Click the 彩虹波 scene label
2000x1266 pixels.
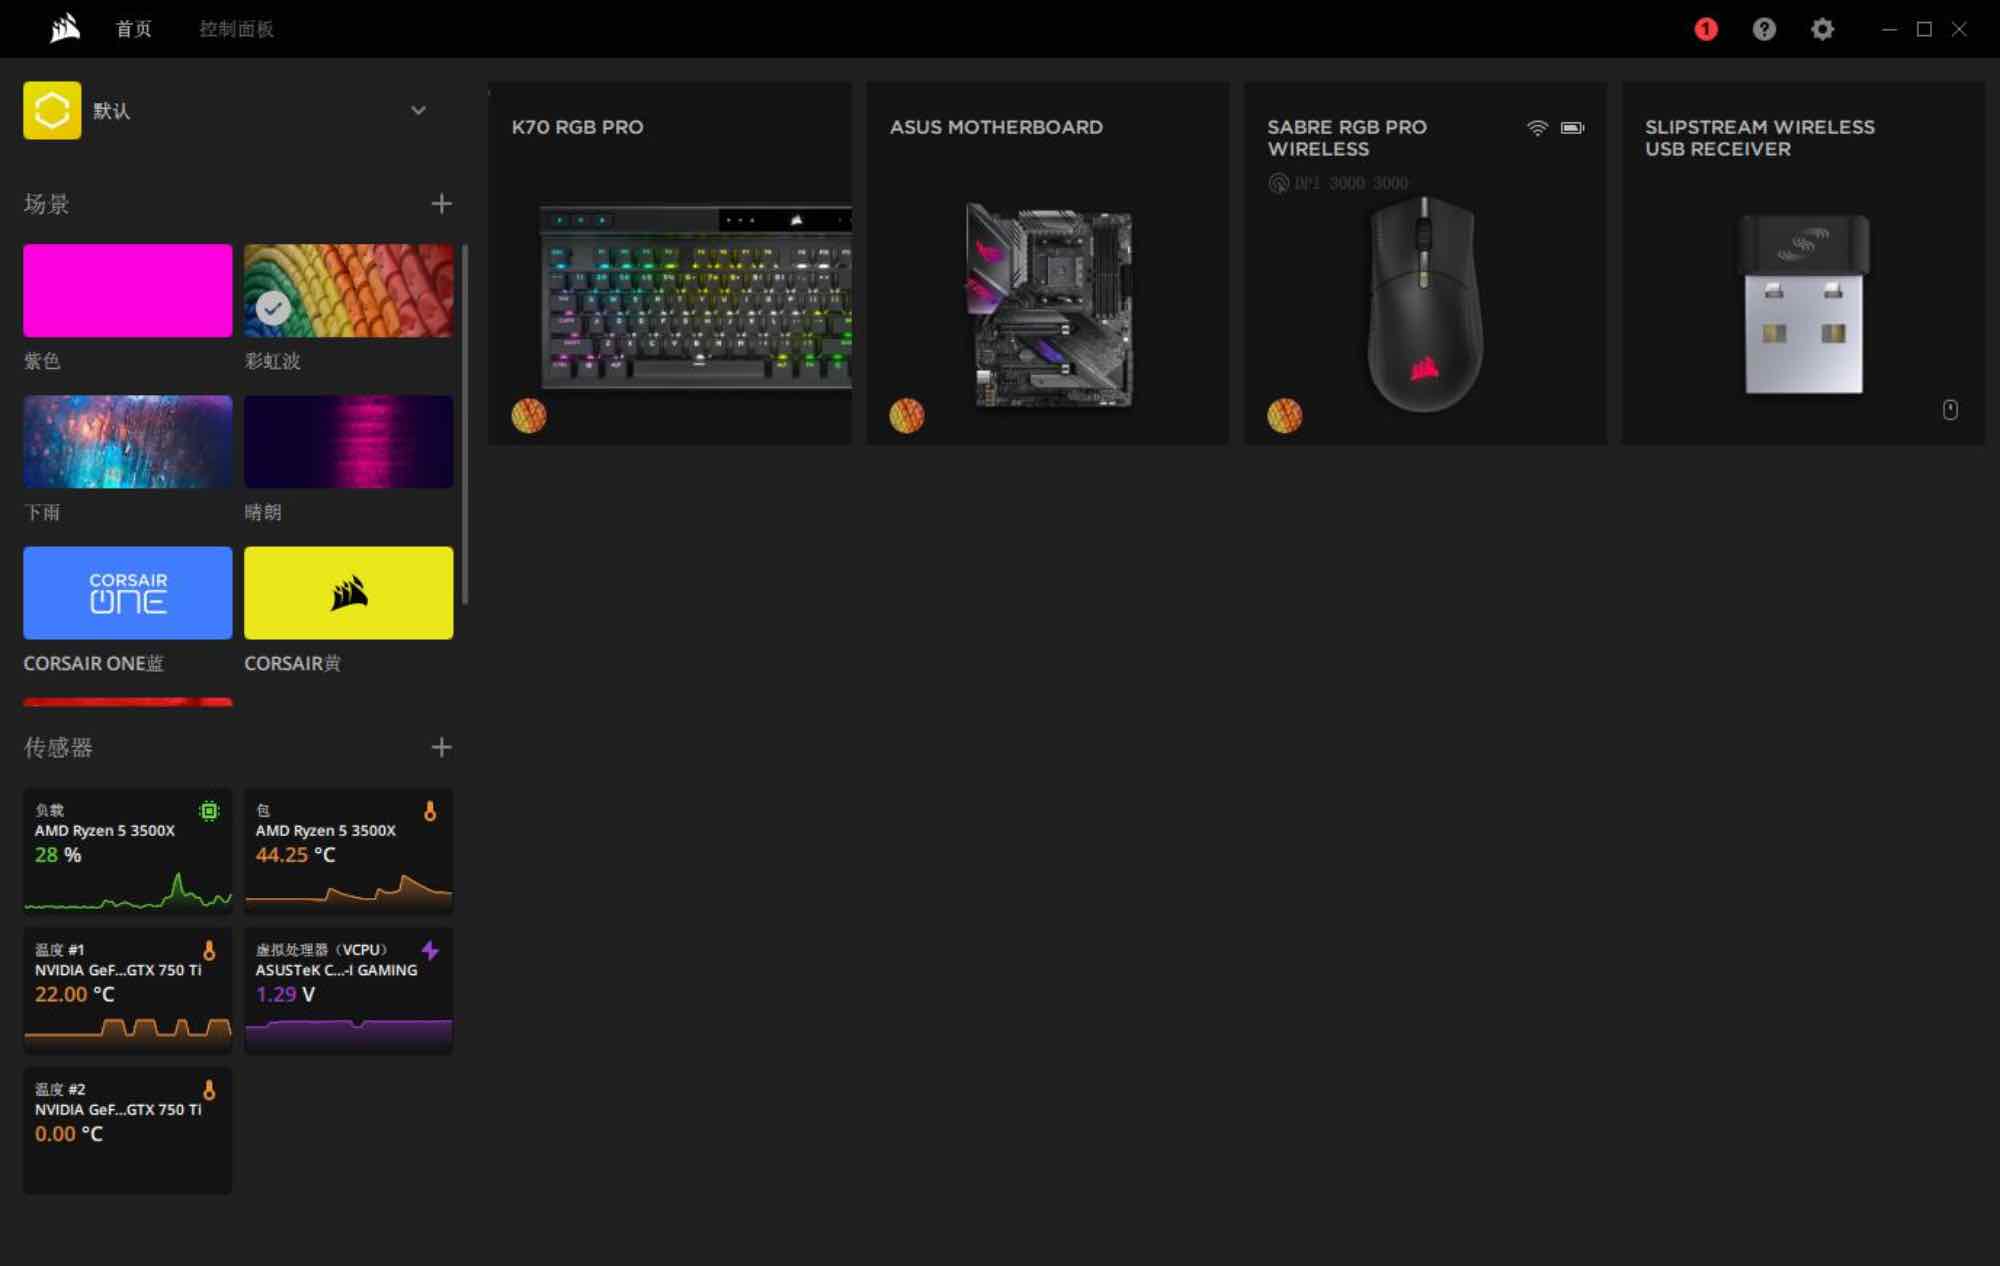273,361
